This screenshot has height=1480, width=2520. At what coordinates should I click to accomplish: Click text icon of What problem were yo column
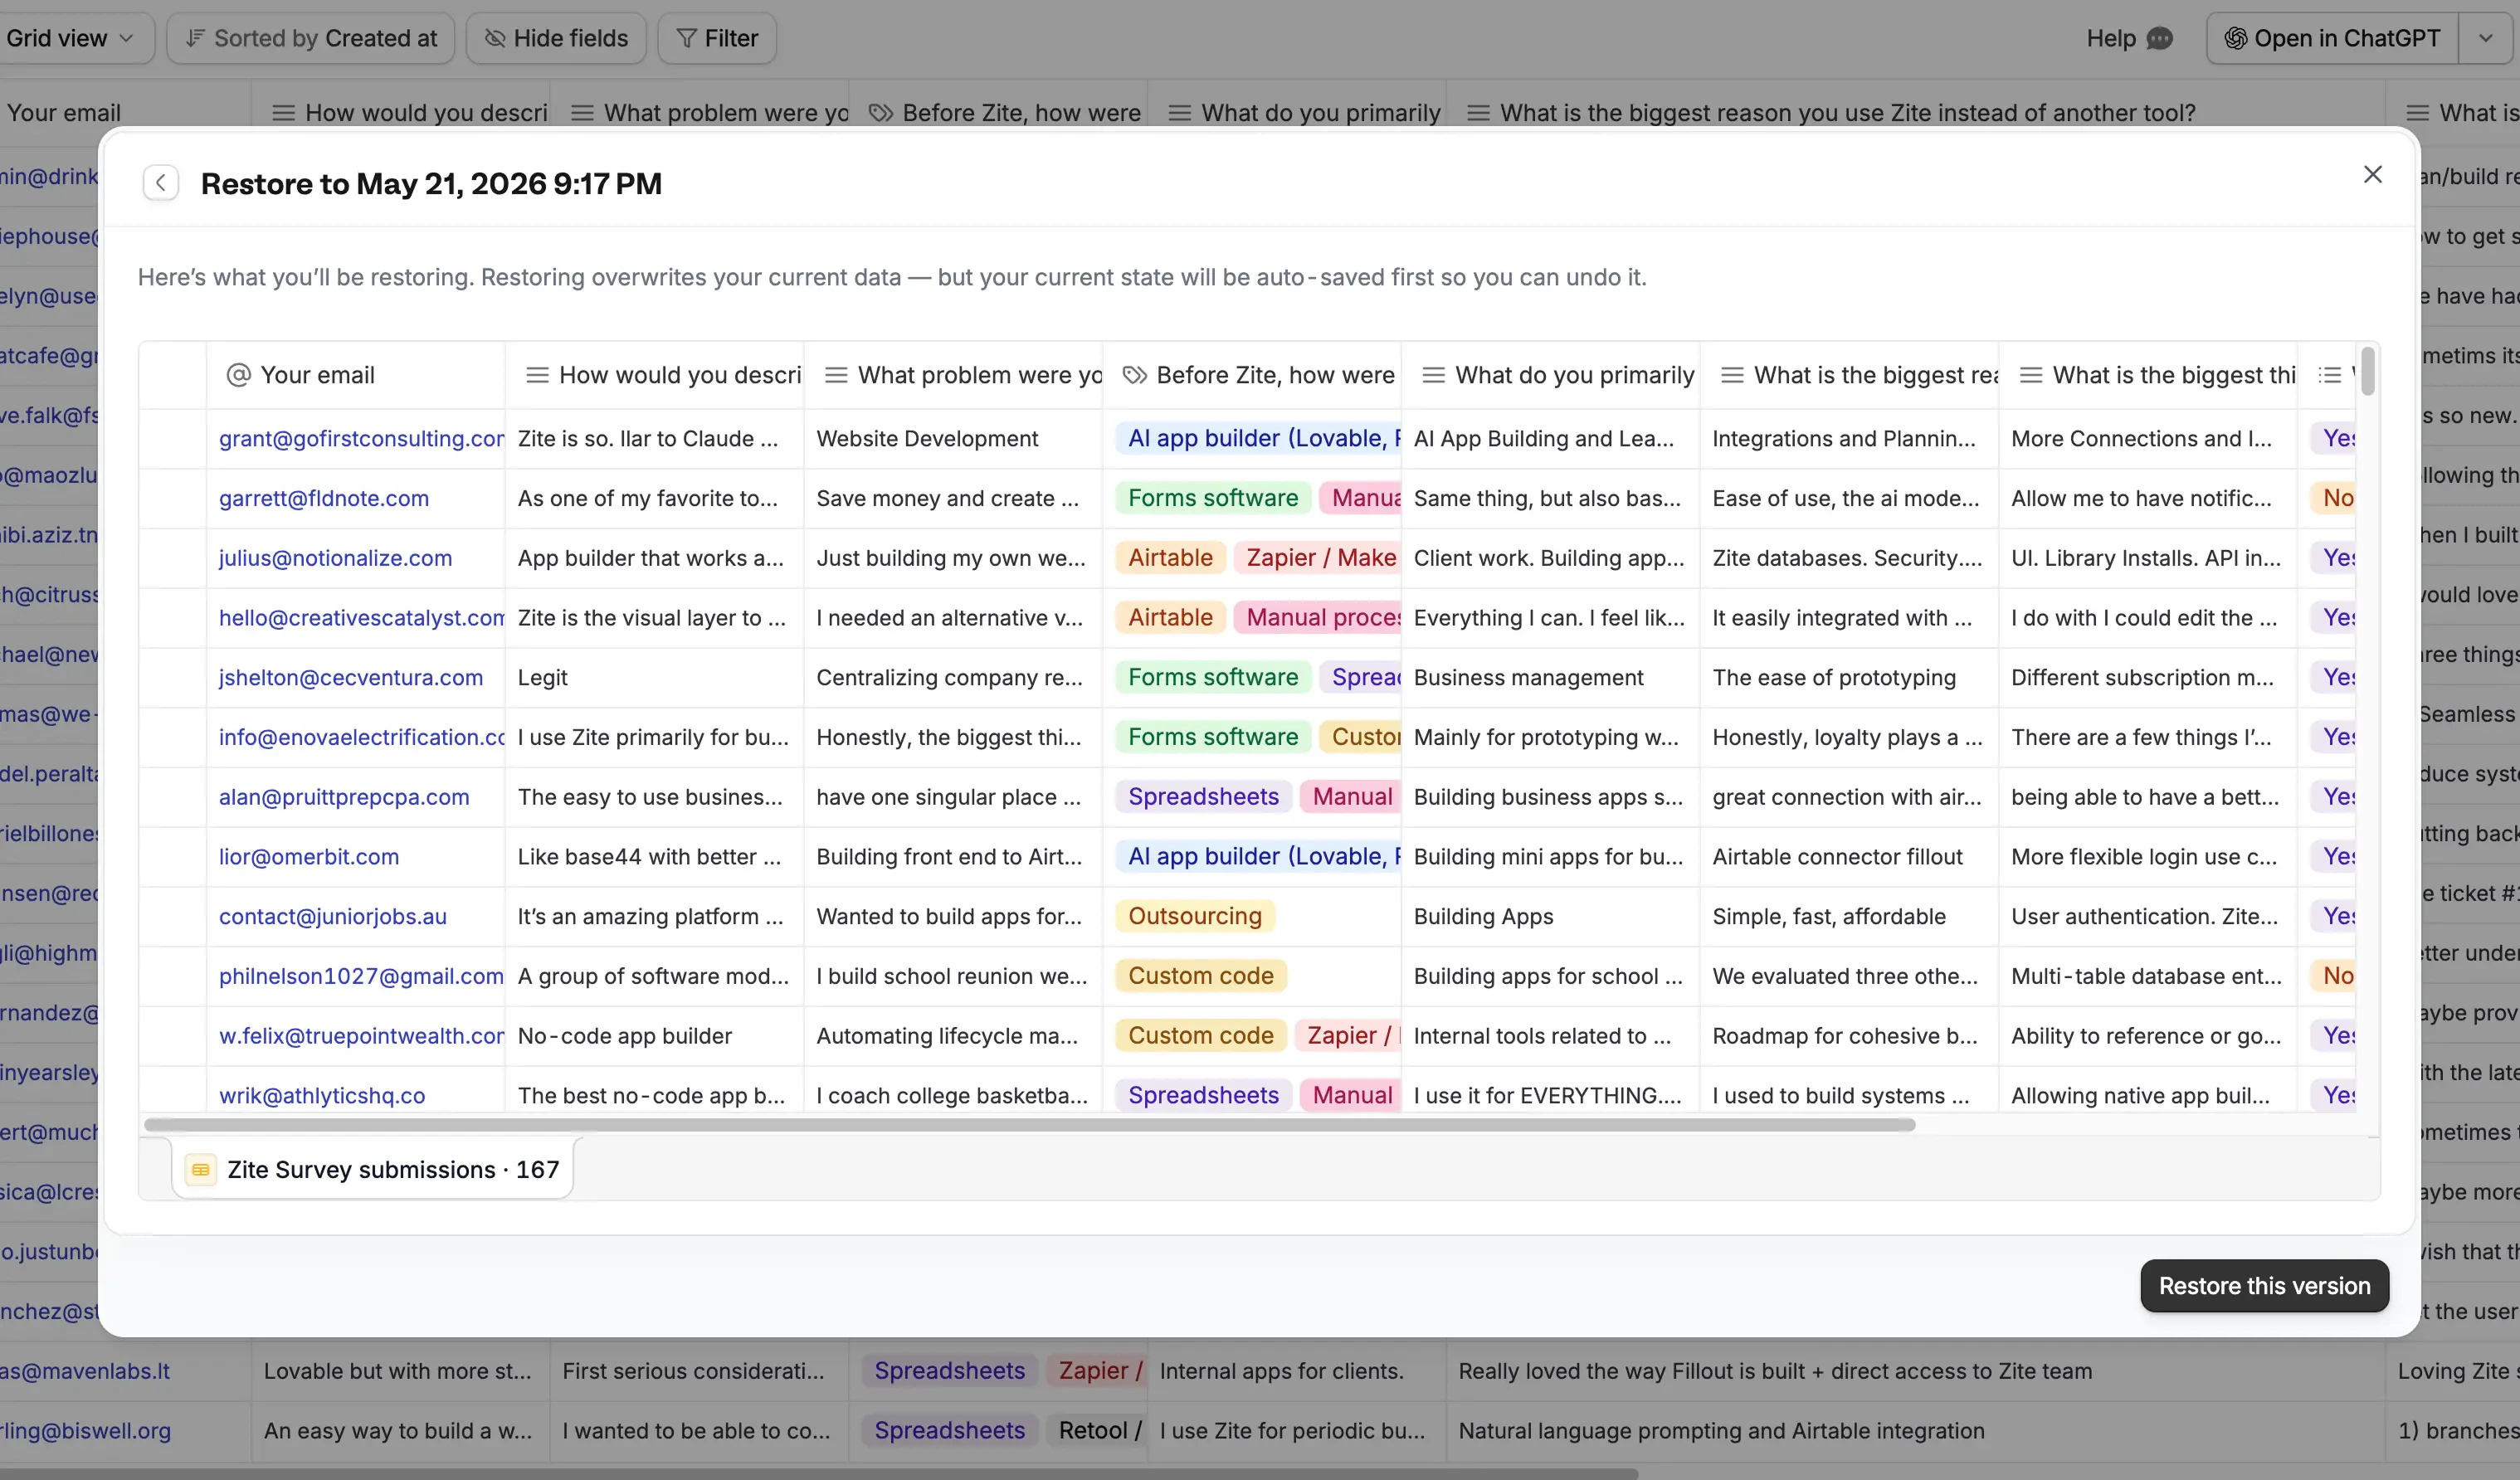coord(836,375)
